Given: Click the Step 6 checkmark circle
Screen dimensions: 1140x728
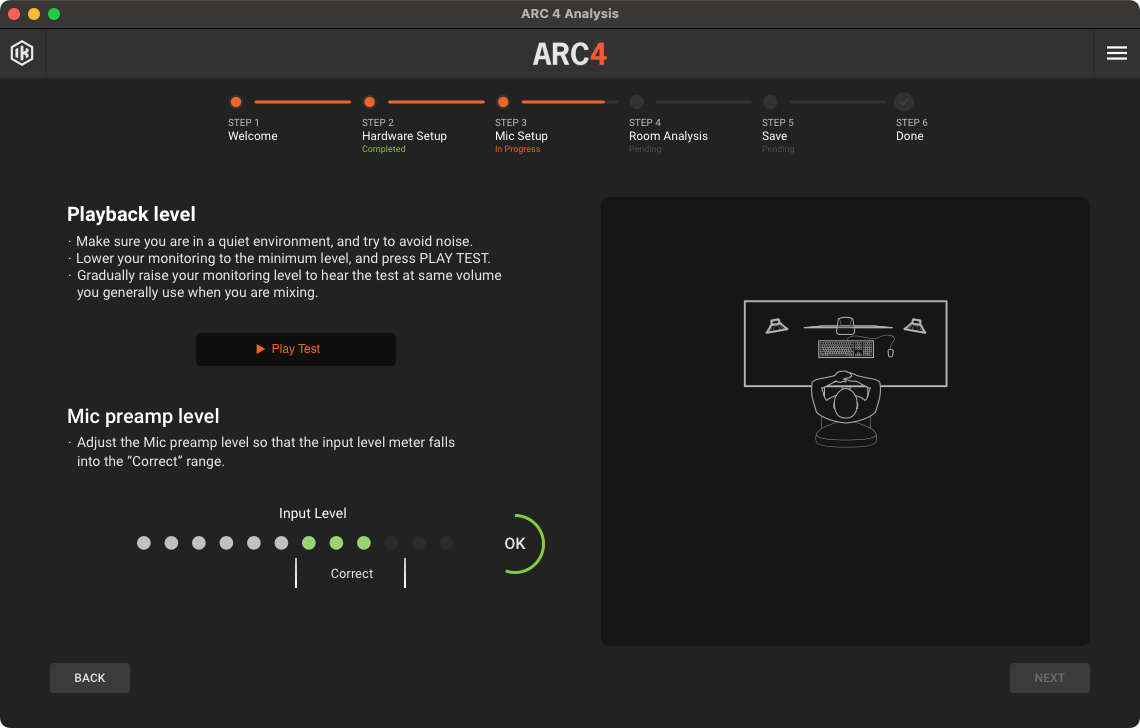Looking at the screenshot, I should pos(904,102).
